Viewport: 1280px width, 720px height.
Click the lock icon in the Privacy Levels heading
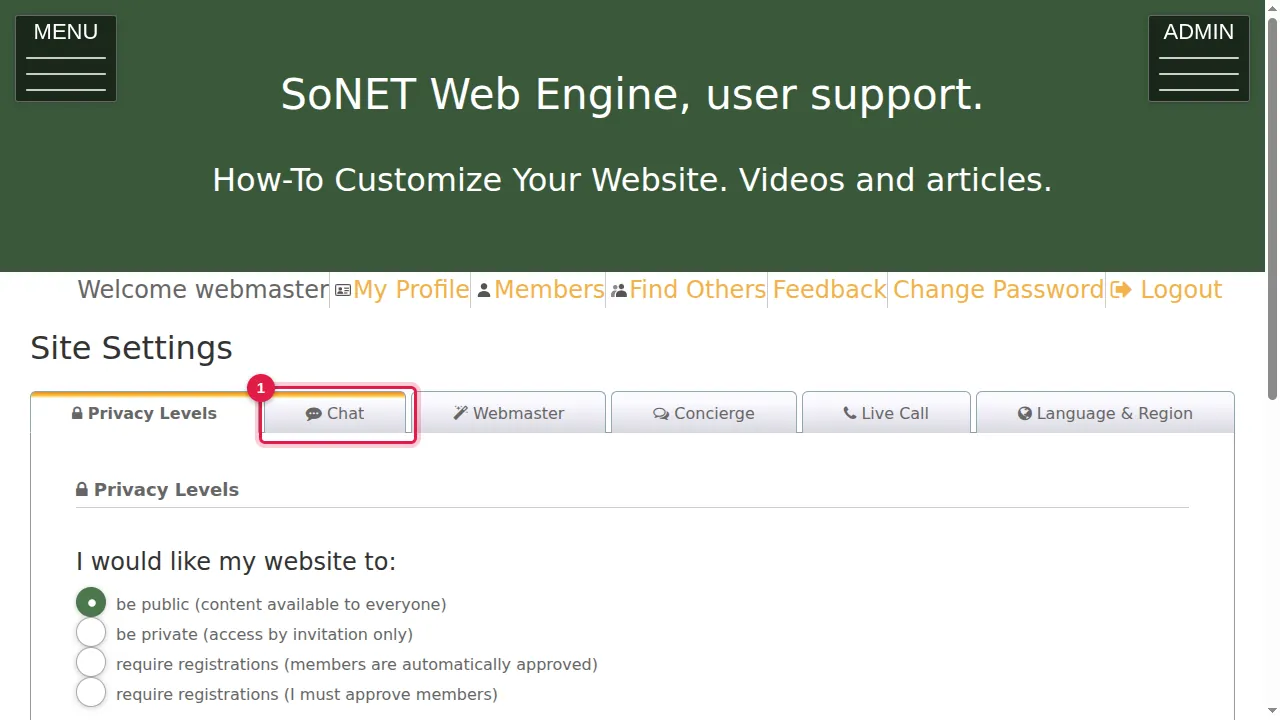[x=82, y=489]
